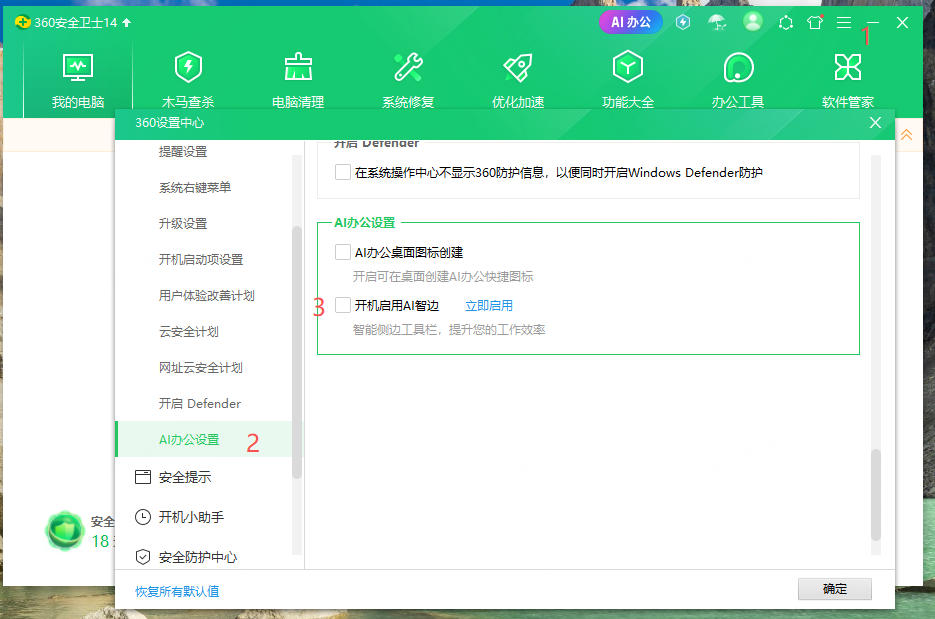This screenshot has width=935, height=619.
Task: Open the 功能大全 panel
Action: [x=627, y=78]
